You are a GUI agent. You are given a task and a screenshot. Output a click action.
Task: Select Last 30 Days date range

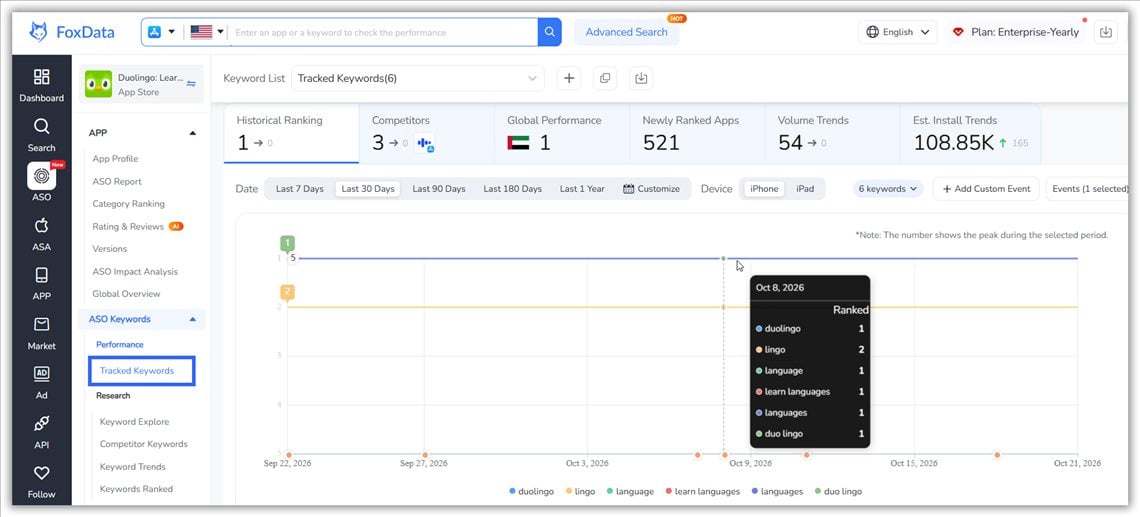coord(368,188)
